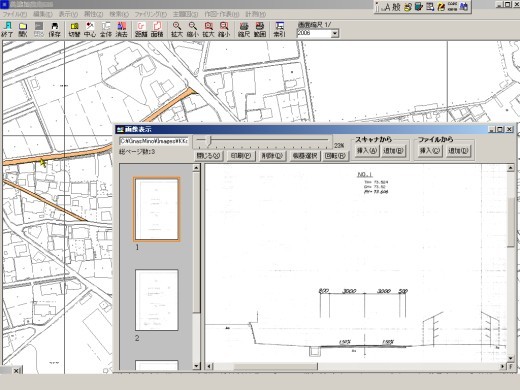The height and width of the screenshot is (390, 520).
Task: Click 挿入(C) under ファイルから
Action: click(x=429, y=151)
